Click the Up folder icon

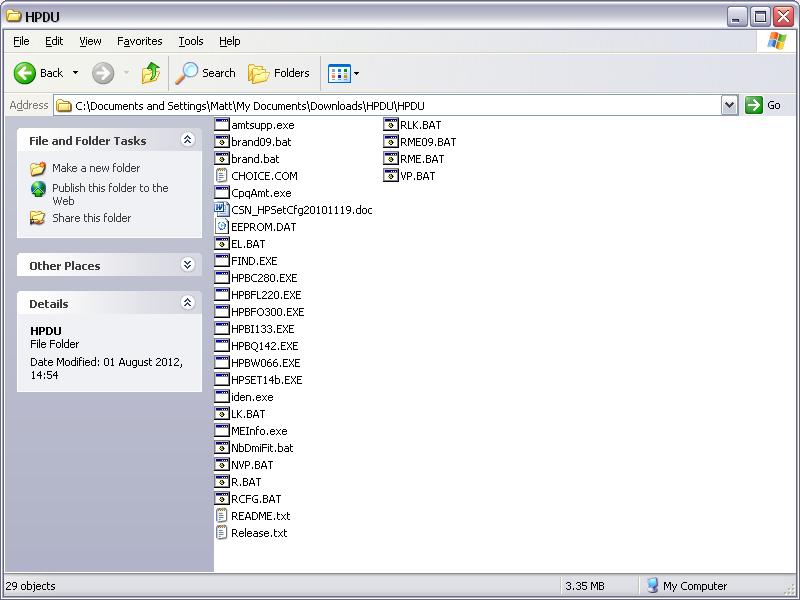click(x=151, y=73)
